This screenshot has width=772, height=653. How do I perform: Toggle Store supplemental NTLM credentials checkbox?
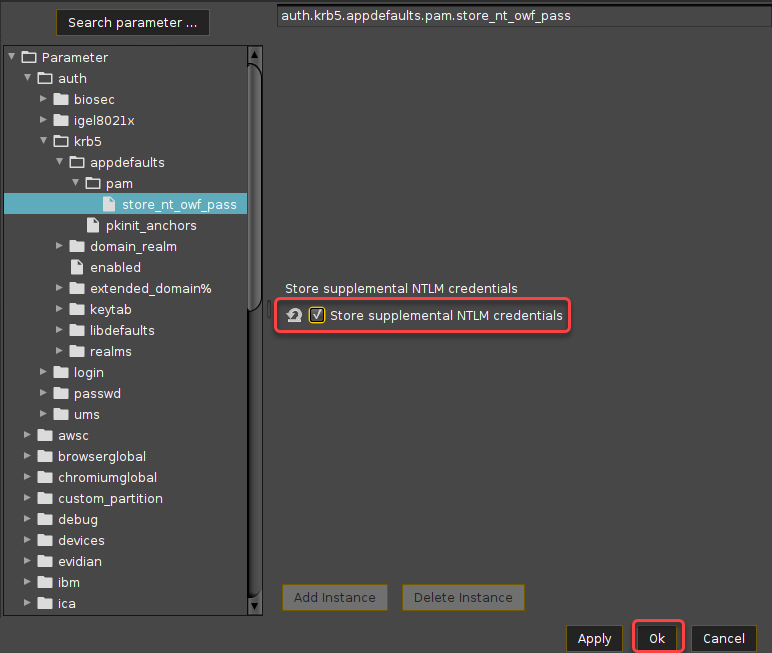click(x=317, y=316)
